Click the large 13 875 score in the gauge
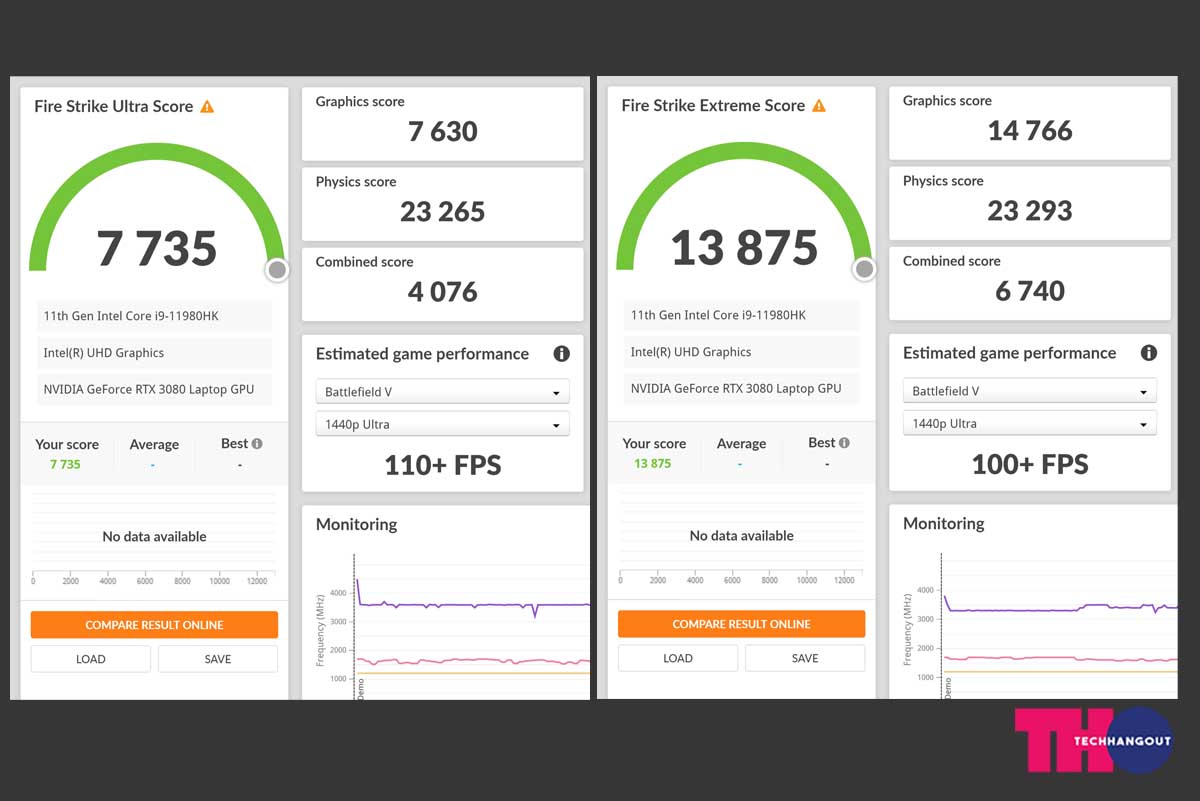 744,247
